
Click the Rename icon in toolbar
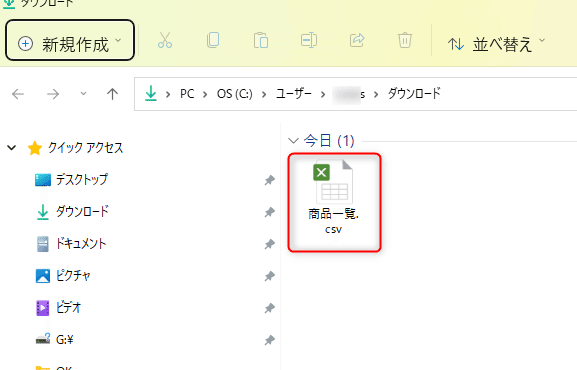309,40
